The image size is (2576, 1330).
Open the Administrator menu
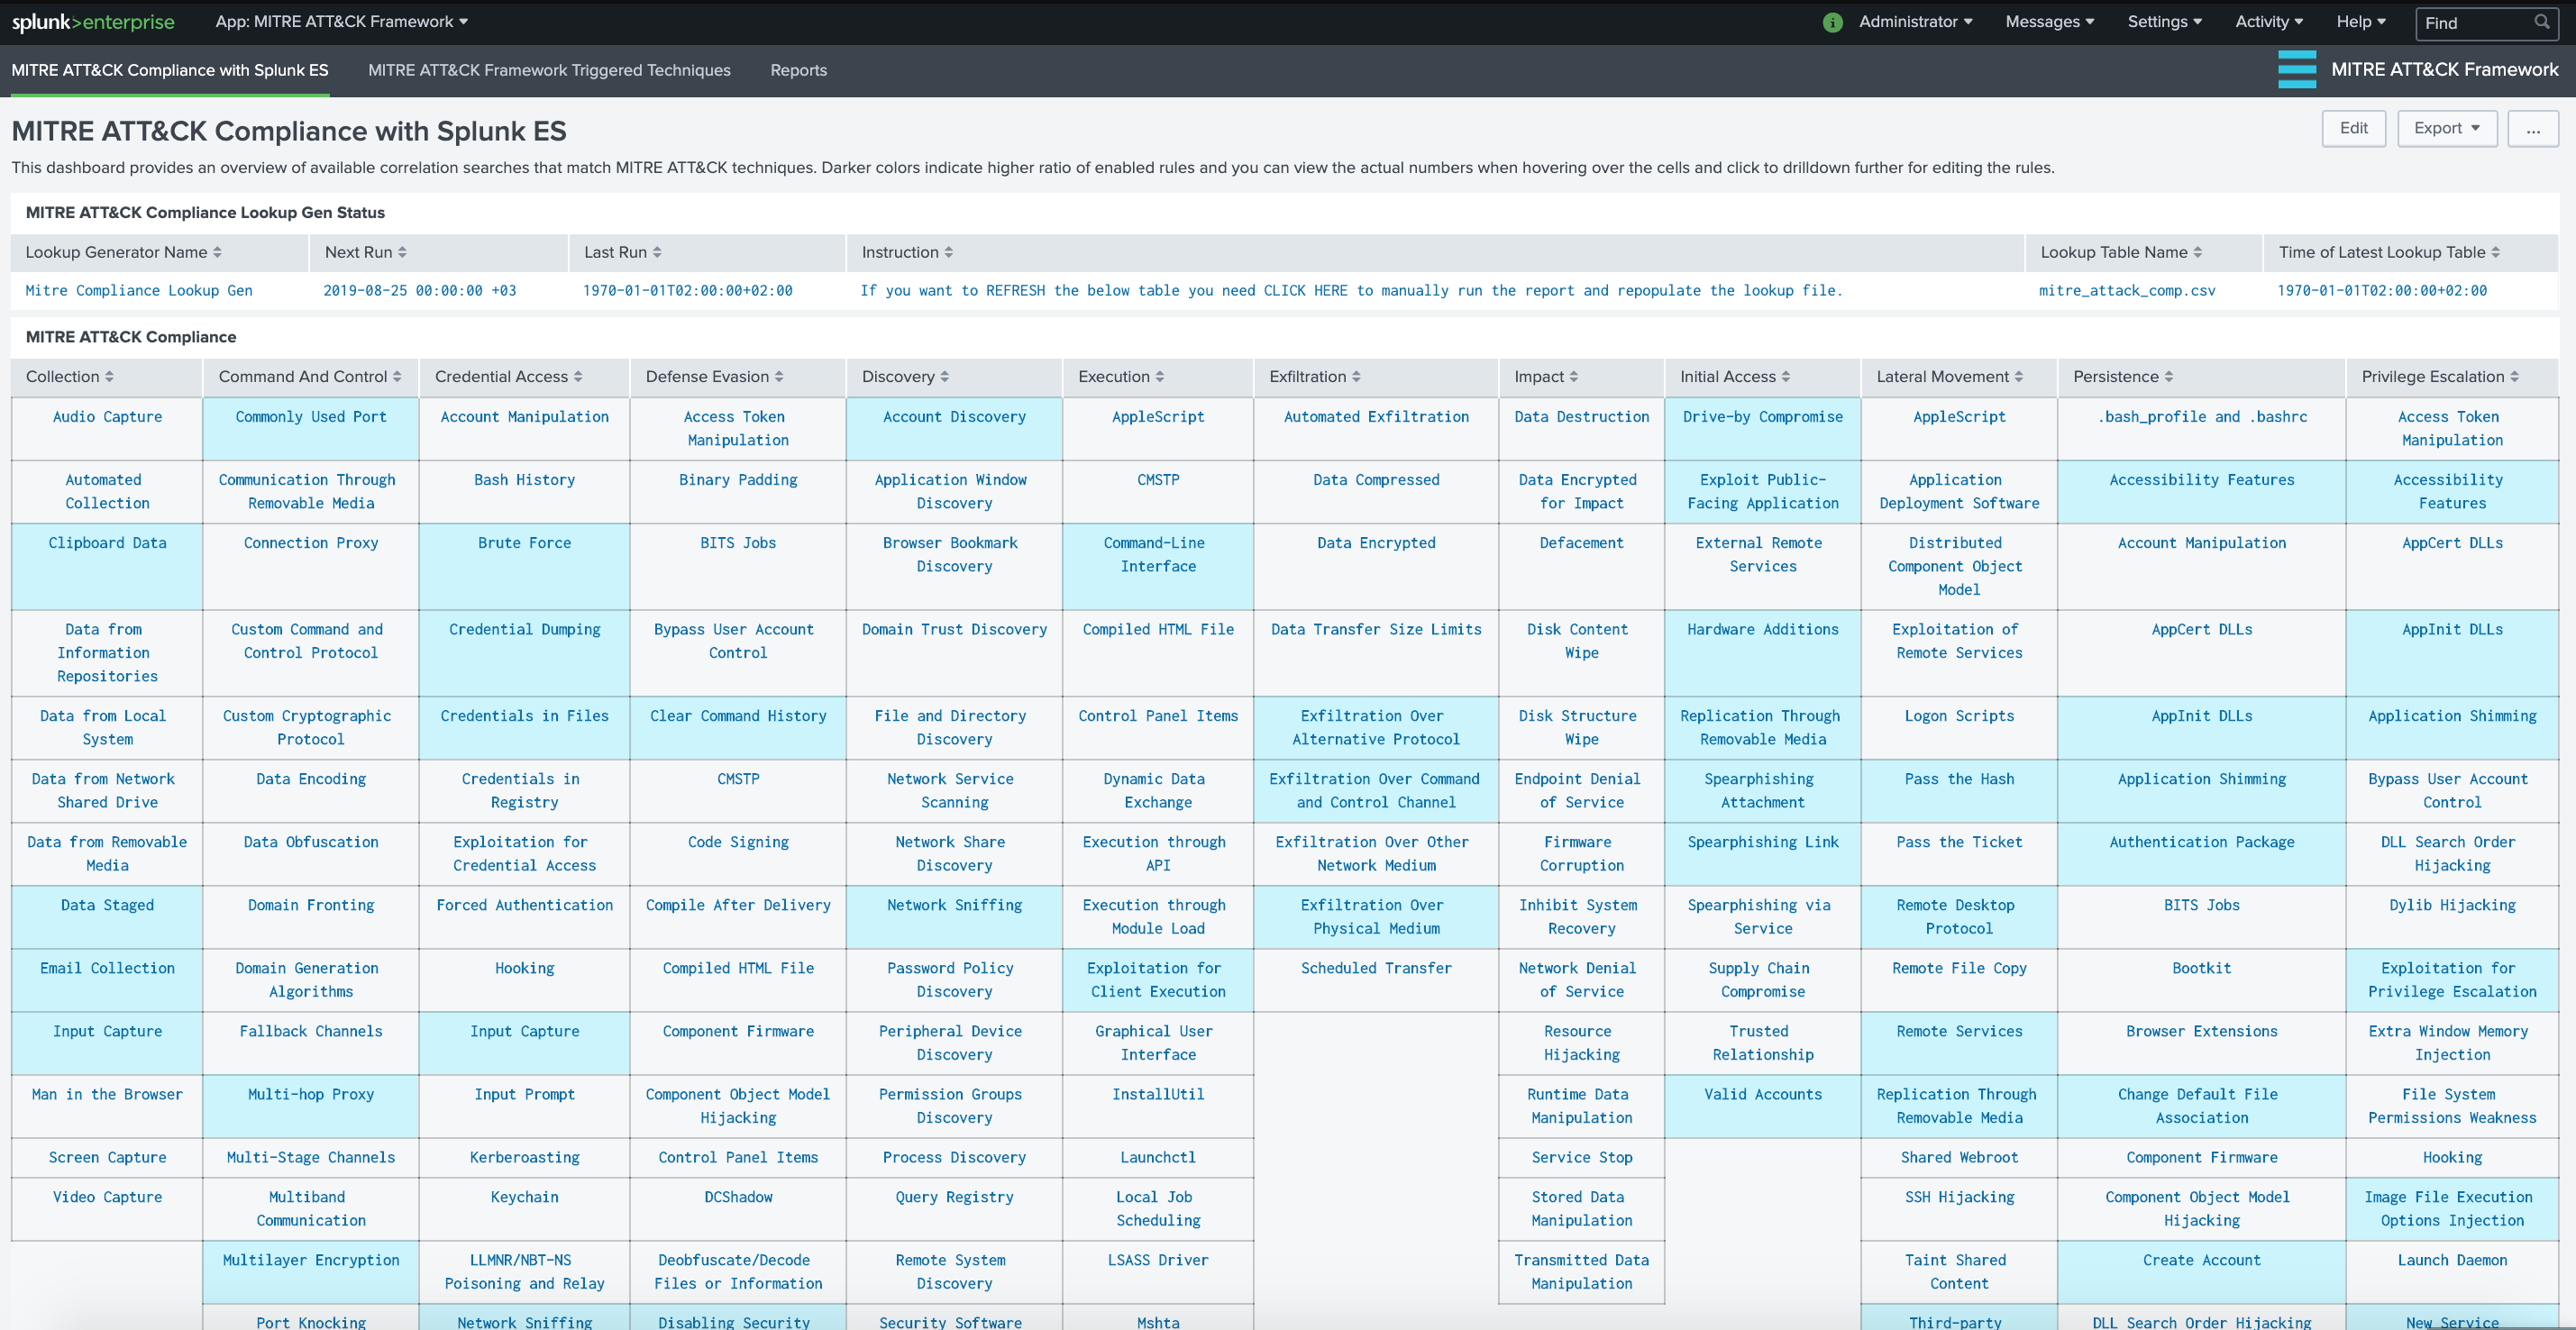(x=1915, y=22)
